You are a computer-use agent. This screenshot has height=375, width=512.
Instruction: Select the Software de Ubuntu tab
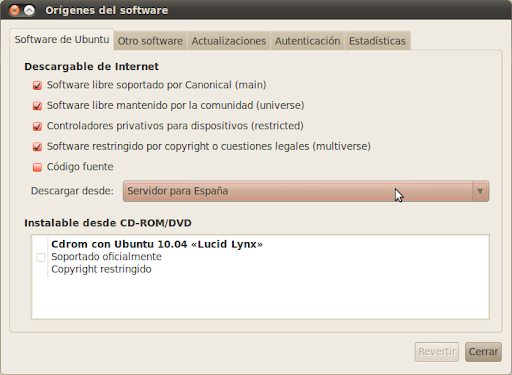62,39
